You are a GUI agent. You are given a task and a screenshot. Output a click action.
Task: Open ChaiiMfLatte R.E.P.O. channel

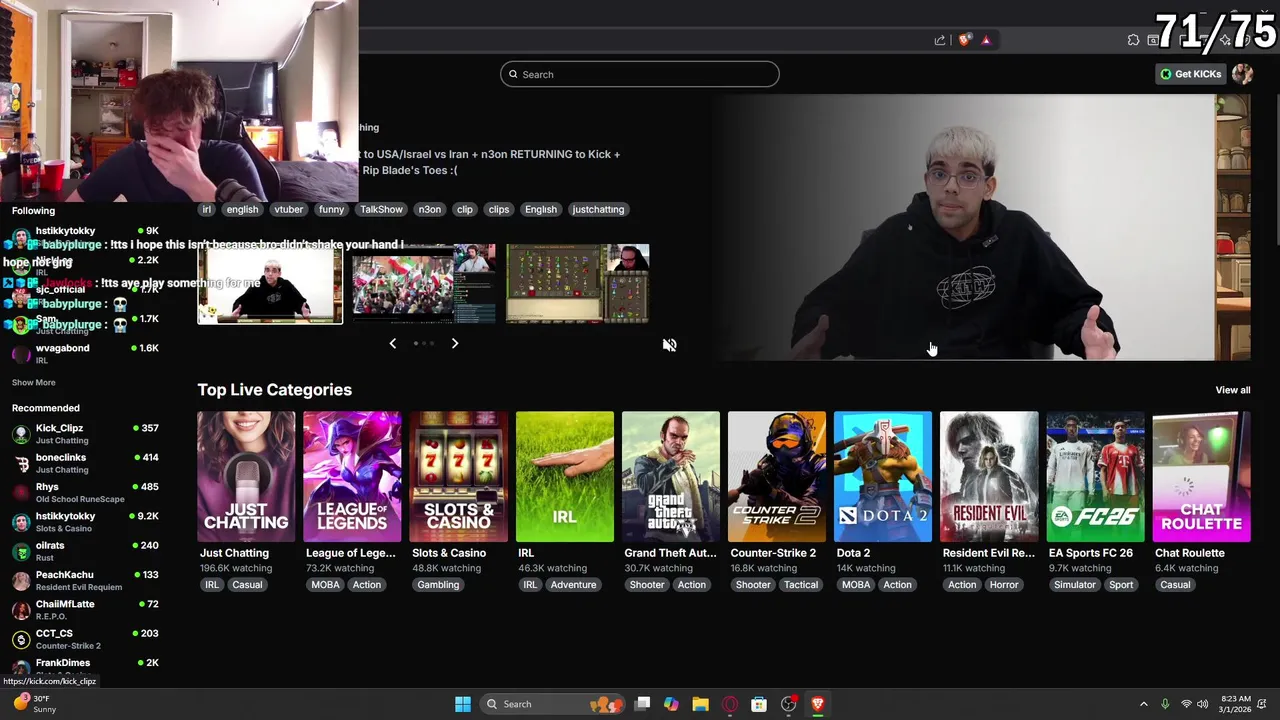[85, 609]
